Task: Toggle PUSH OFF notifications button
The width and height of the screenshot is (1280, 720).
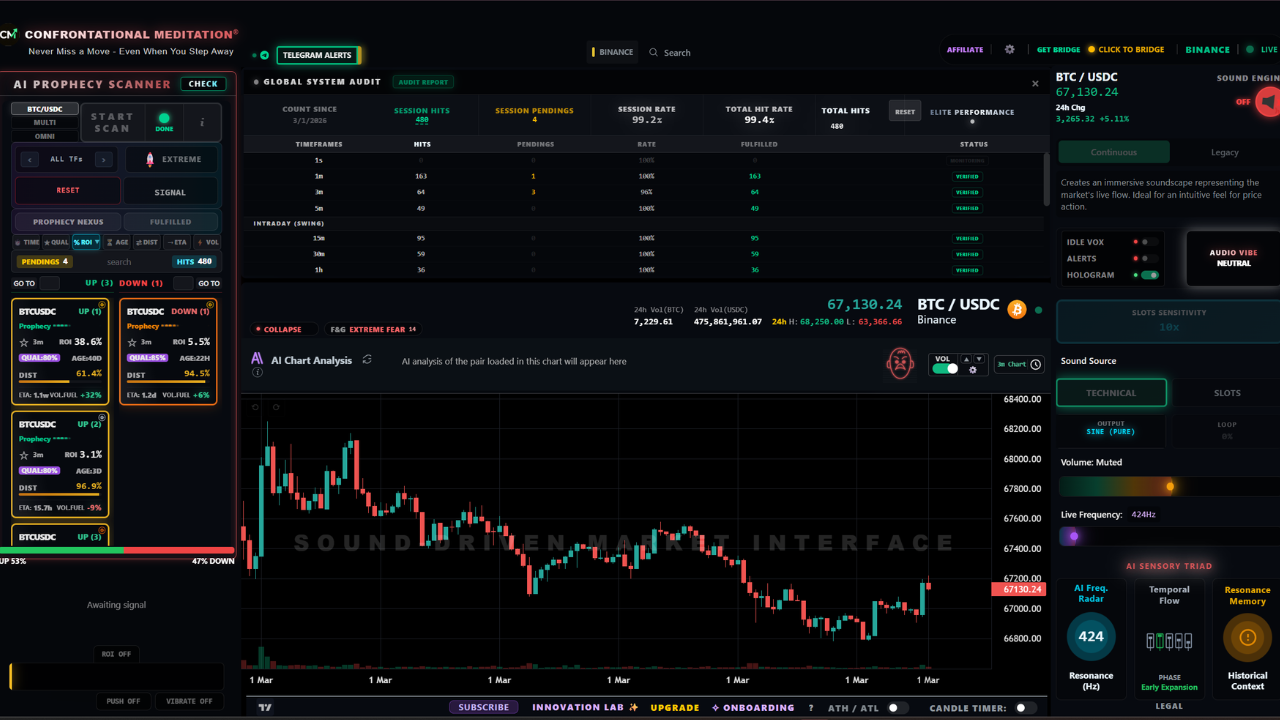Action: pos(123,701)
